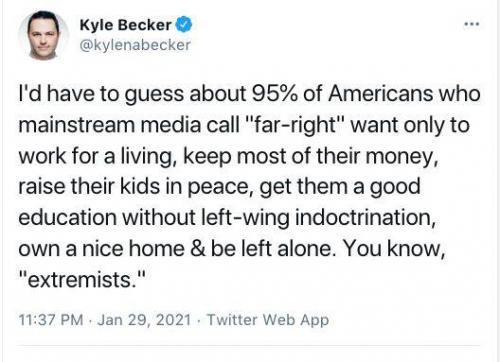Click the word "Americans" in the tweet

coord(380,94)
